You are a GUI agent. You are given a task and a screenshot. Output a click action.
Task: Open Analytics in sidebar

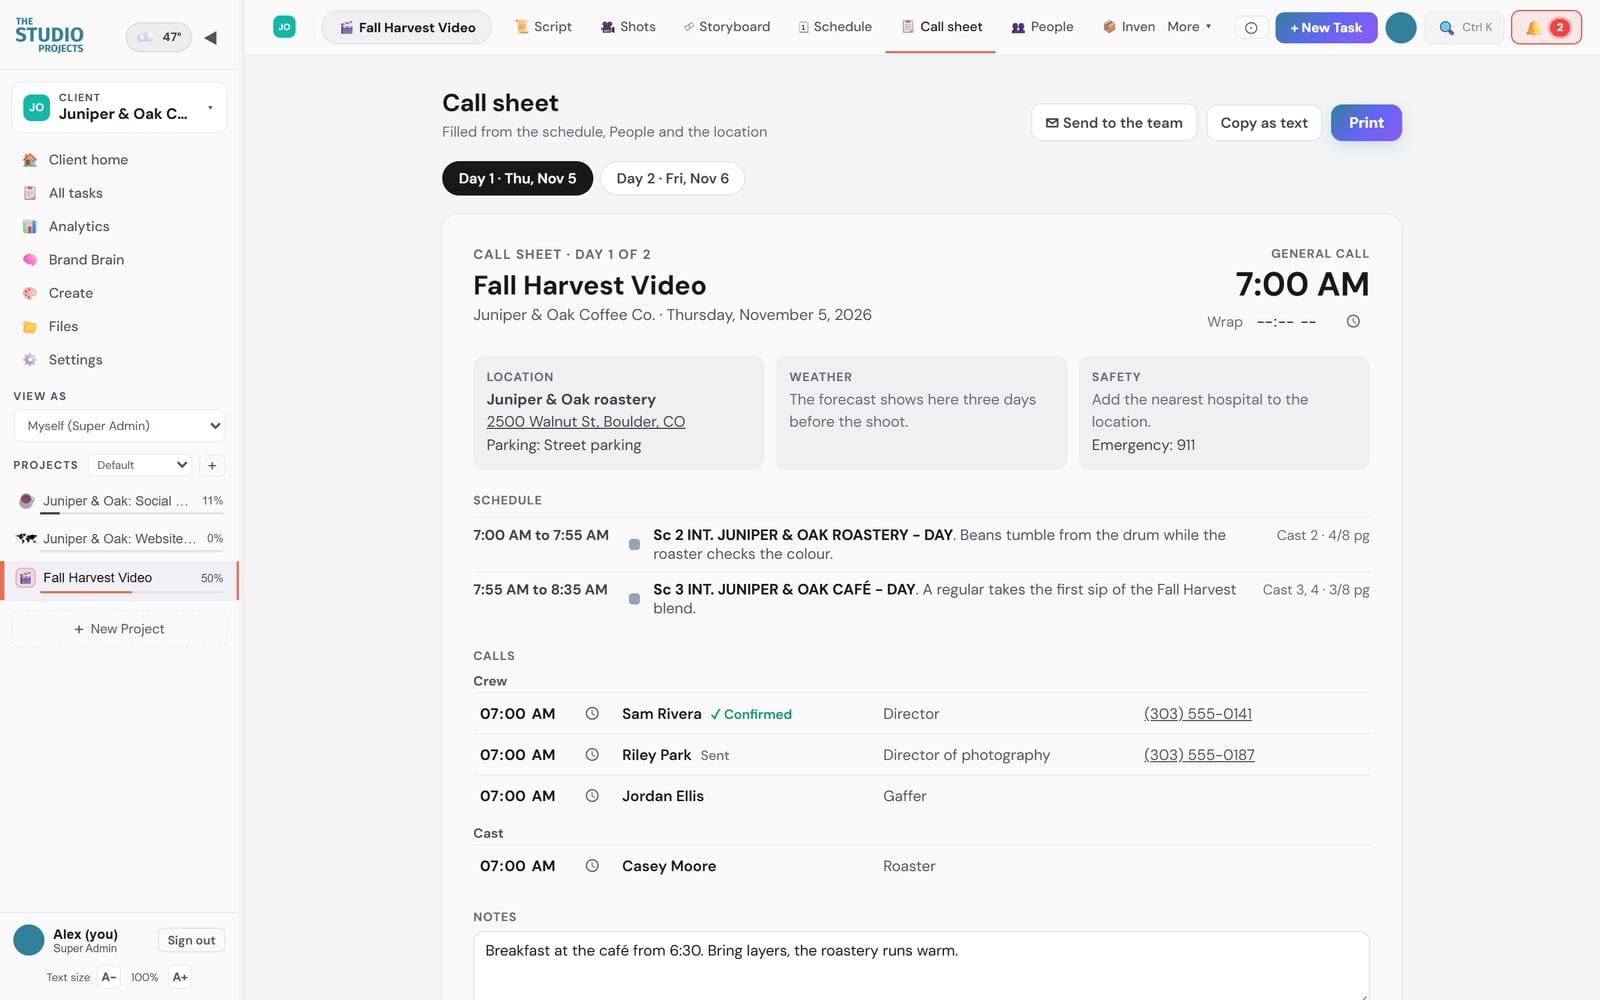(x=120, y=227)
